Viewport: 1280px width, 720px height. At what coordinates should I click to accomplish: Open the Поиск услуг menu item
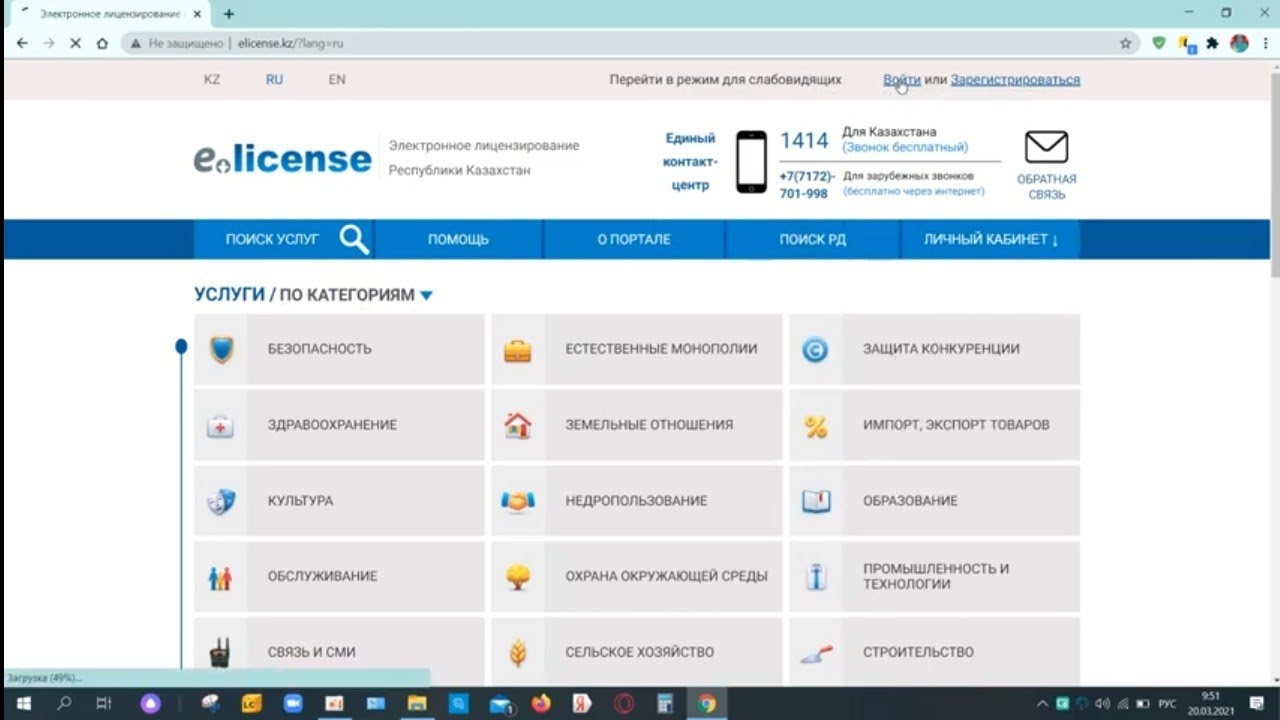point(272,240)
